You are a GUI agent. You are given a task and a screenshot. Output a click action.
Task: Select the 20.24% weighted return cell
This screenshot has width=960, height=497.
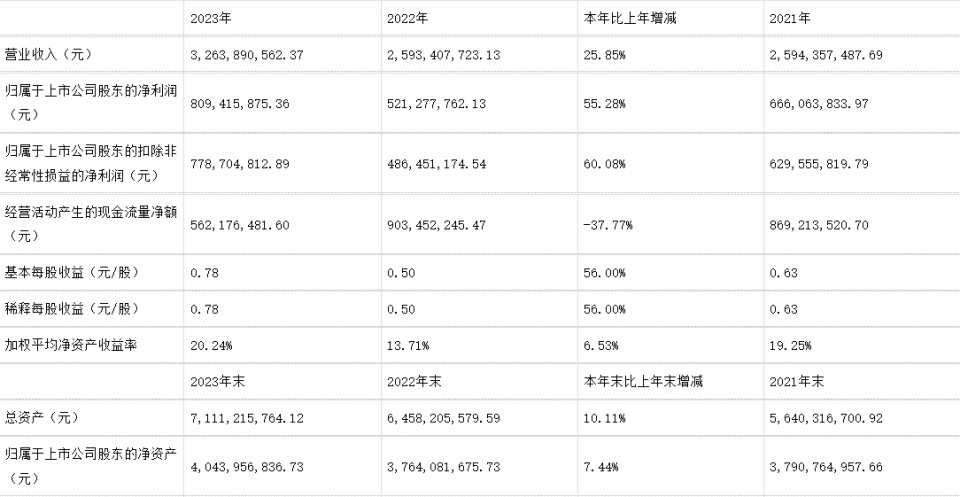pos(211,346)
